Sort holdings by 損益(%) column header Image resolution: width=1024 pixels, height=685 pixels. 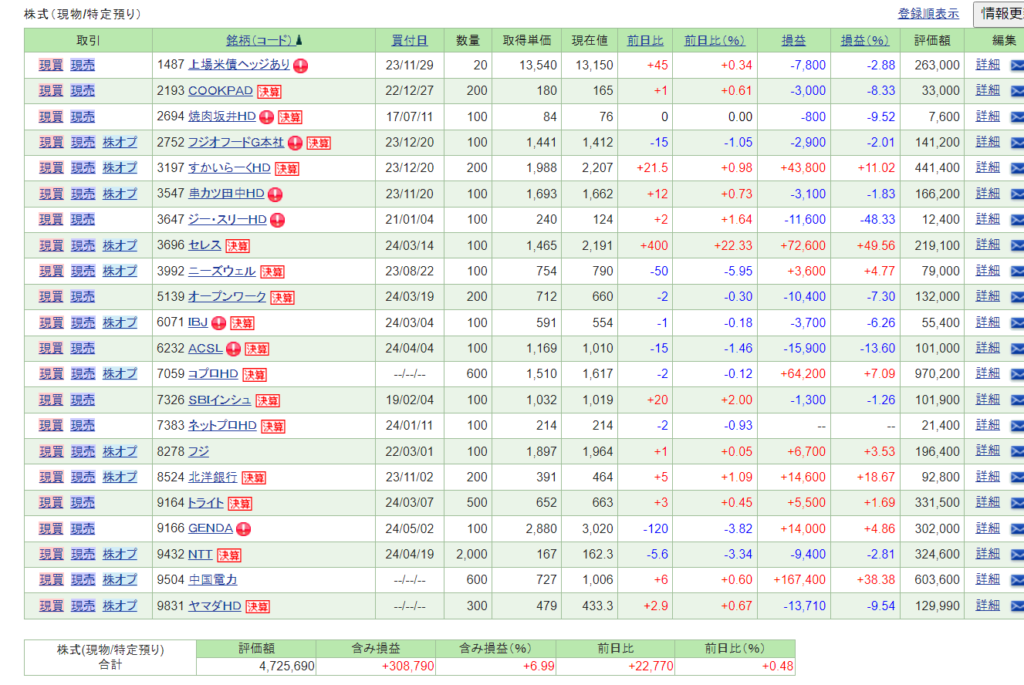click(865, 40)
